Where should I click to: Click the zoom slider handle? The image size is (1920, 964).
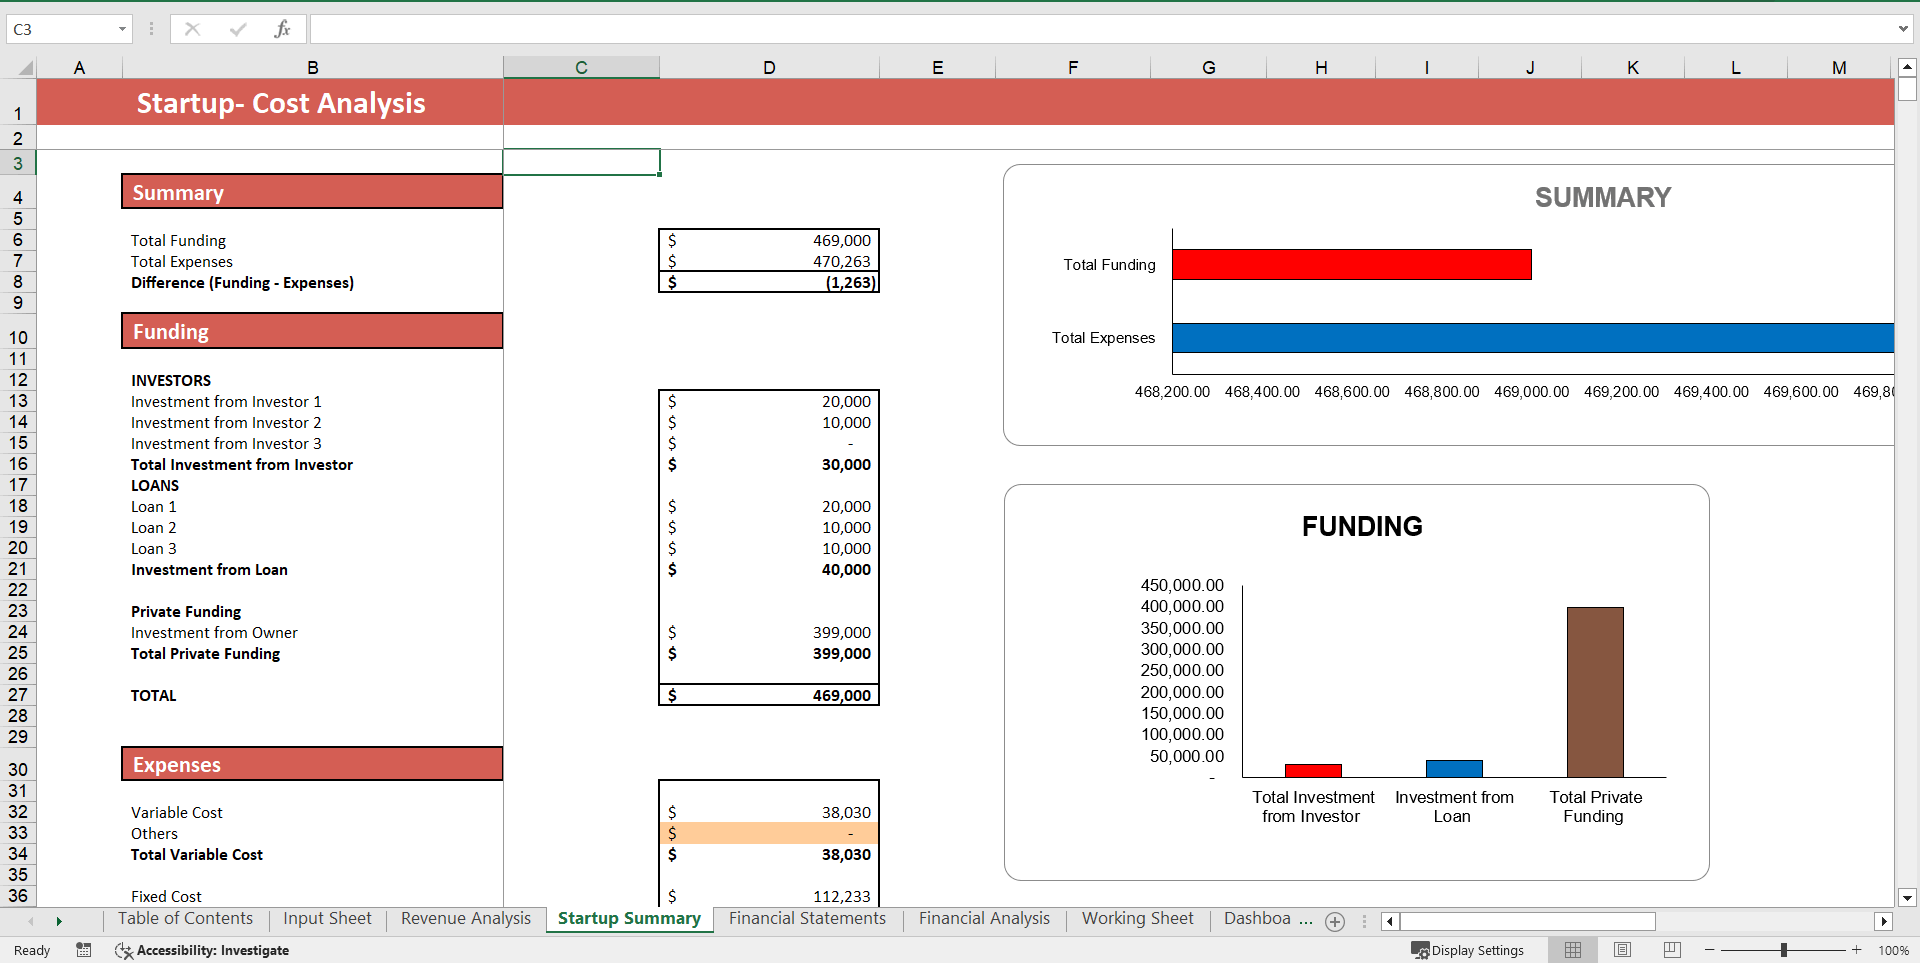(1784, 950)
